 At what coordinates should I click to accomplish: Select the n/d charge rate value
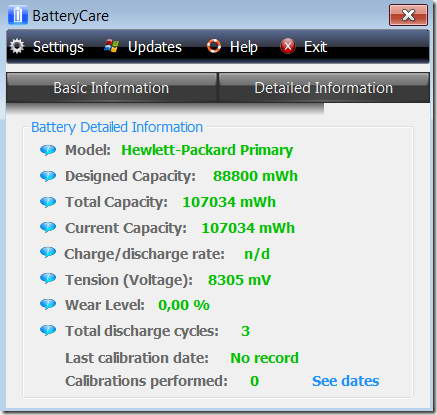coord(257,254)
